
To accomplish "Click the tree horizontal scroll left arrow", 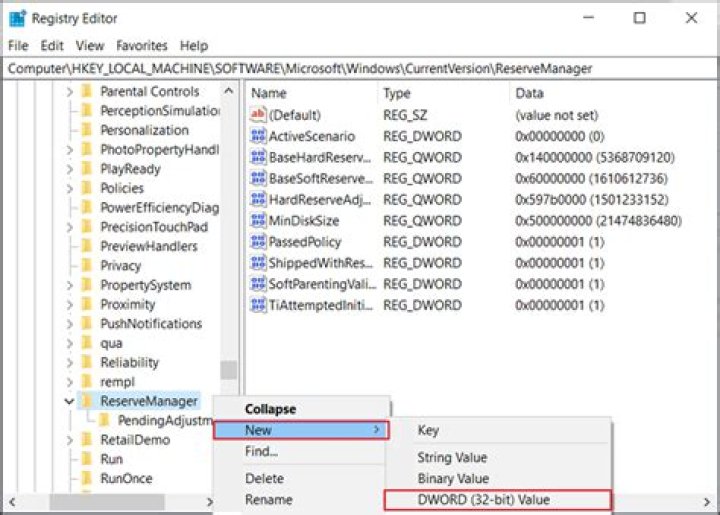I will pos(12,502).
